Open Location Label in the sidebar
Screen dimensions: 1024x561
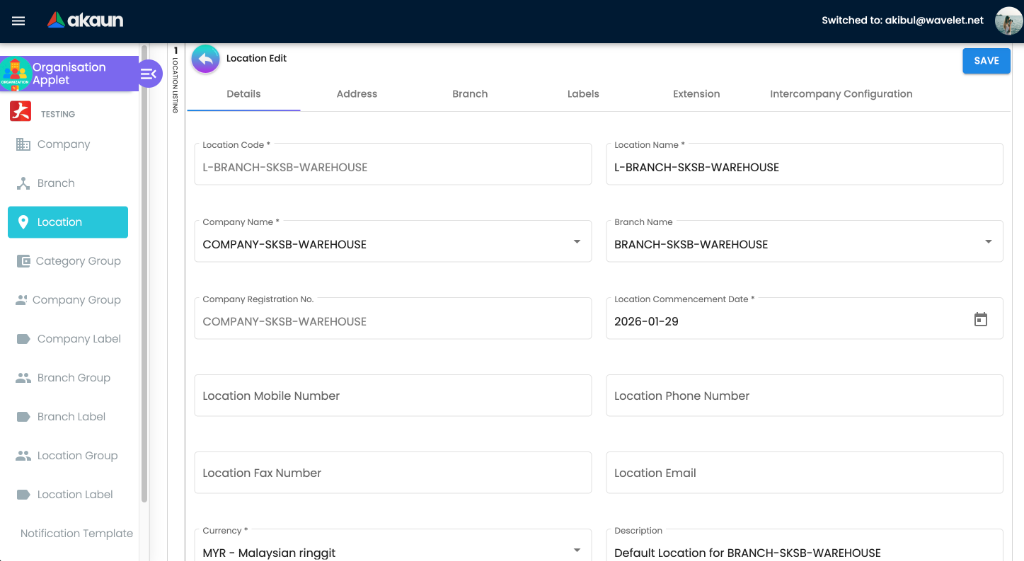coord(68,494)
